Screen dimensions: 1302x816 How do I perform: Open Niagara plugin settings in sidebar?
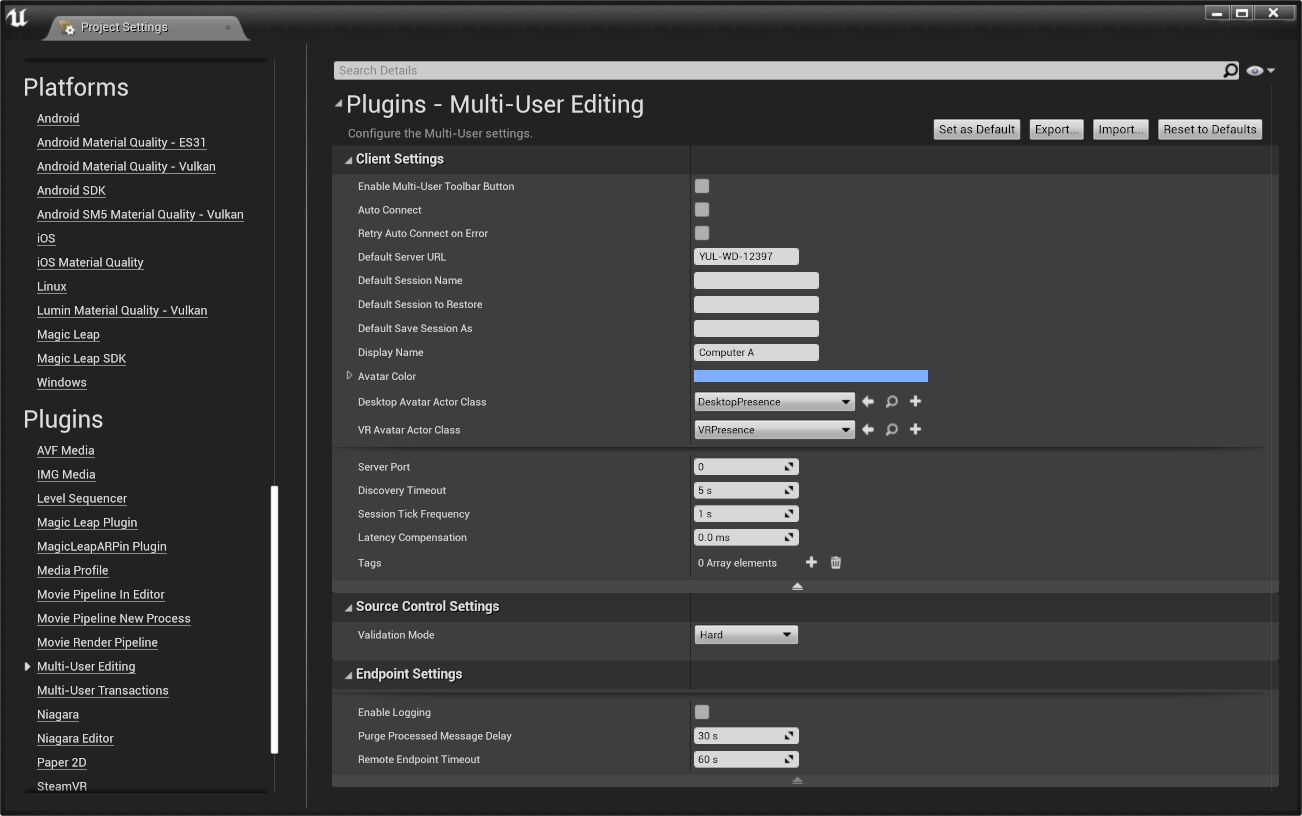tap(58, 715)
